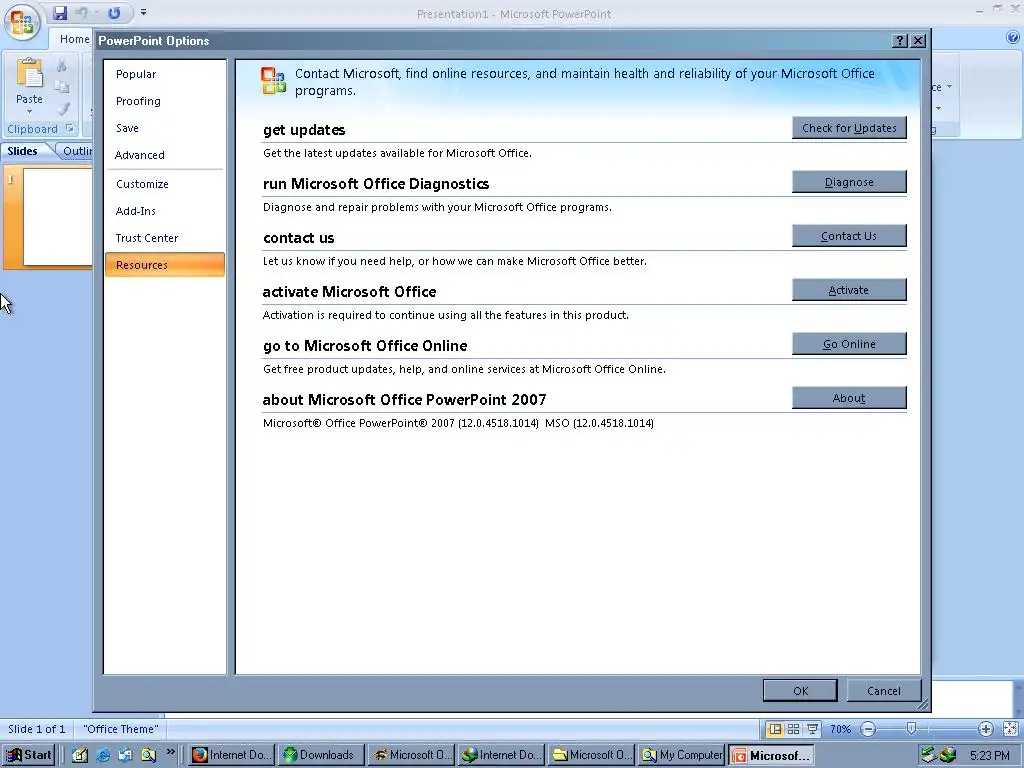This screenshot has height=768, width=1024.
Task: Open the Save options category
Action: pyautogui.click(x=165, y=128)
